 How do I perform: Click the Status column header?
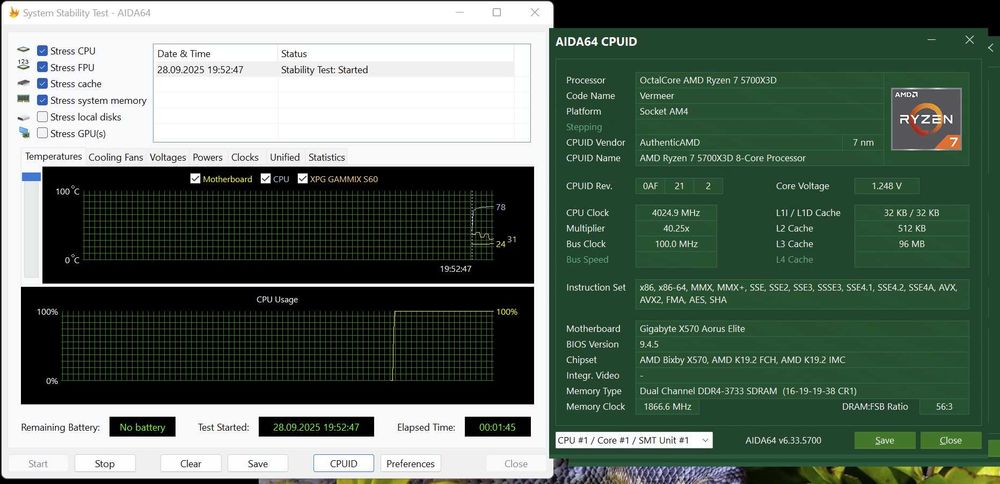[x=395, y=54]
